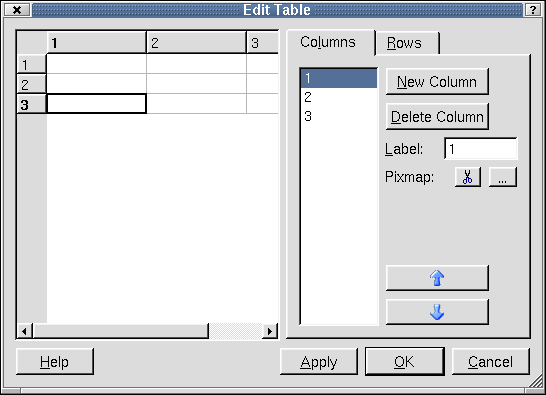
Task: Open pixmap chooser with ellipsis button
Action: 502,177
